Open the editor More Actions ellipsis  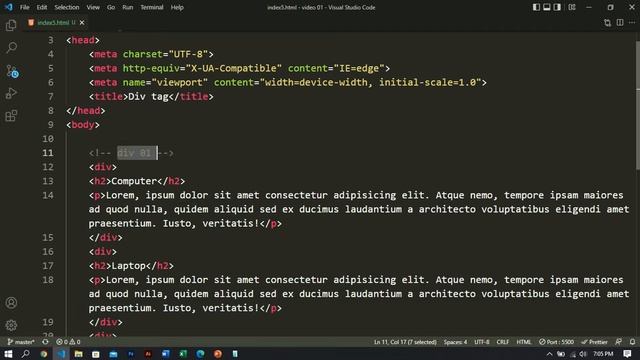click(x=632, y=22)
